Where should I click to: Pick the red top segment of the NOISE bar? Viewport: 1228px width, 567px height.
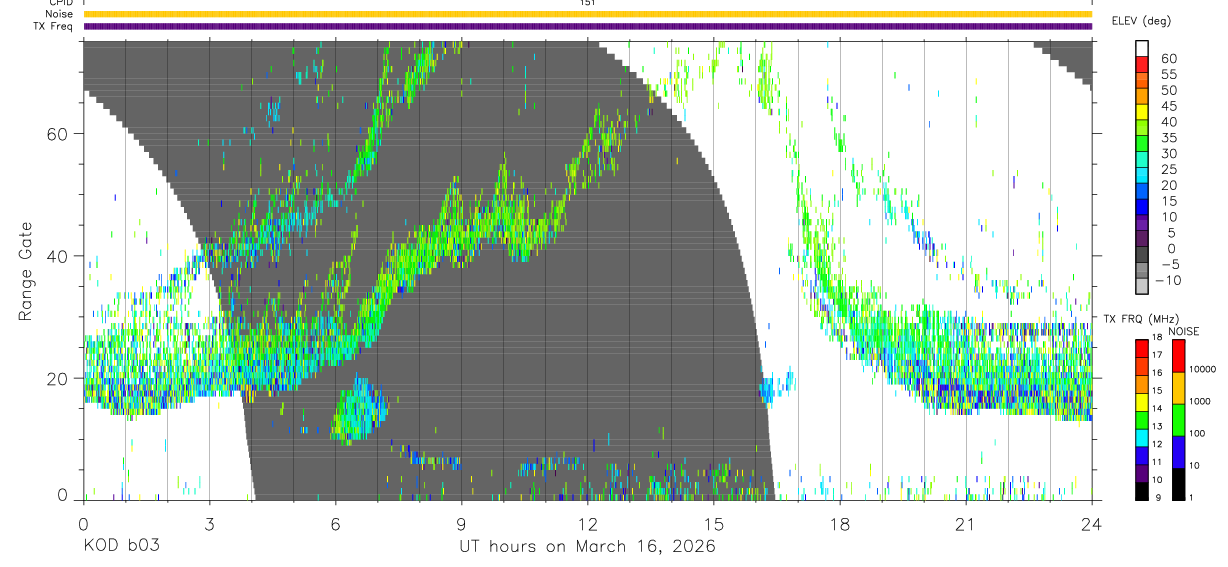click(x=1178, y=356)
